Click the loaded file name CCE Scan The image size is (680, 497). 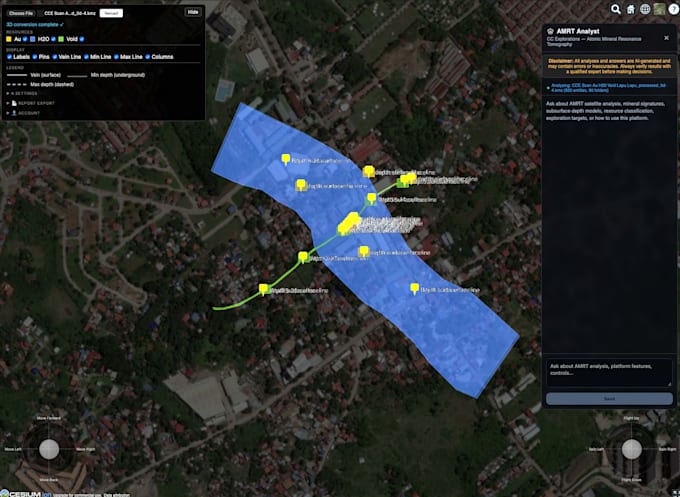coord(70,13)
